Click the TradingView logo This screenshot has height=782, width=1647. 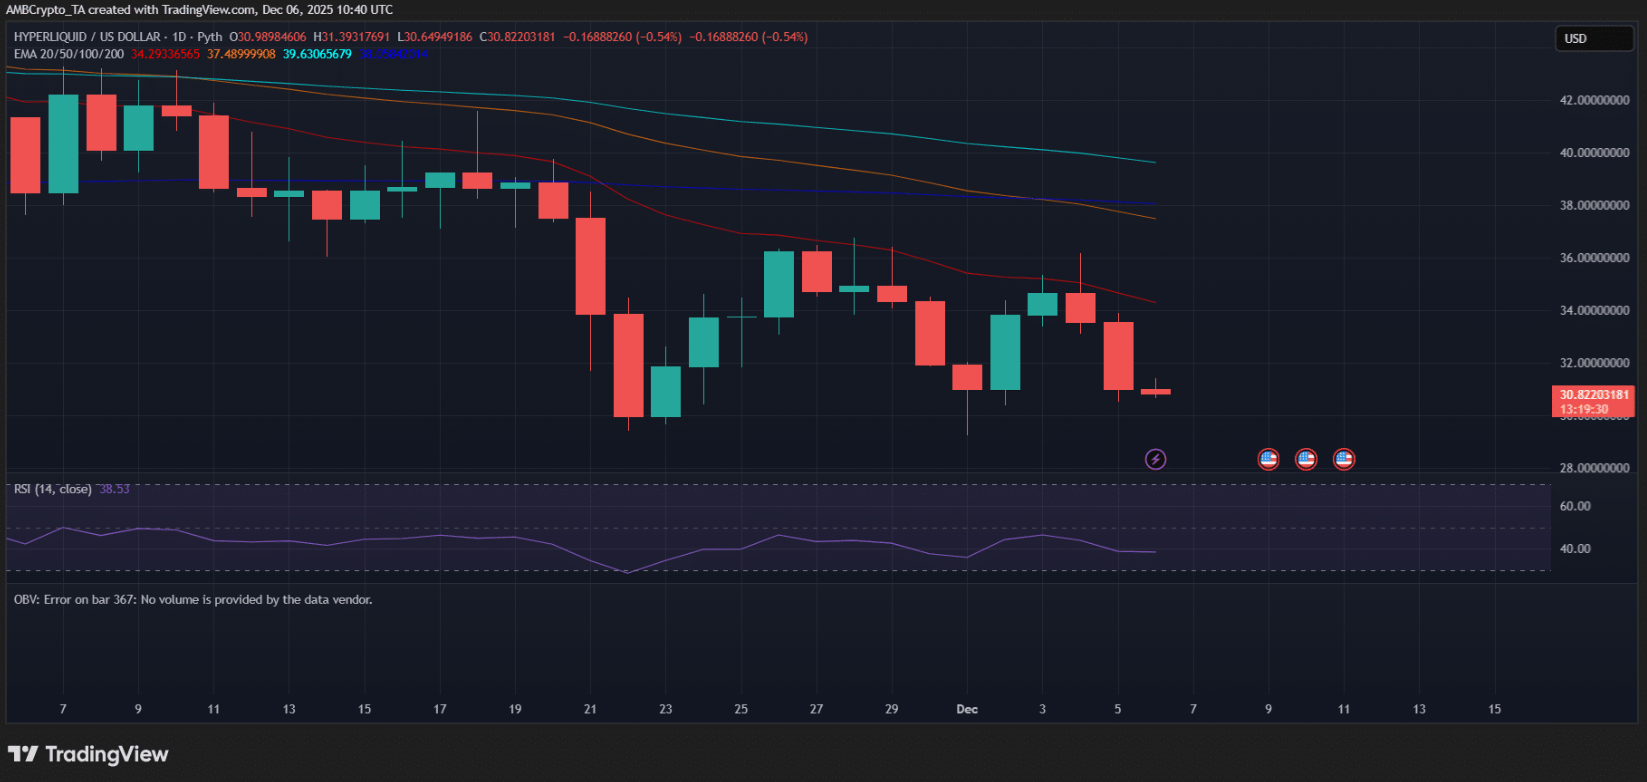88,754
